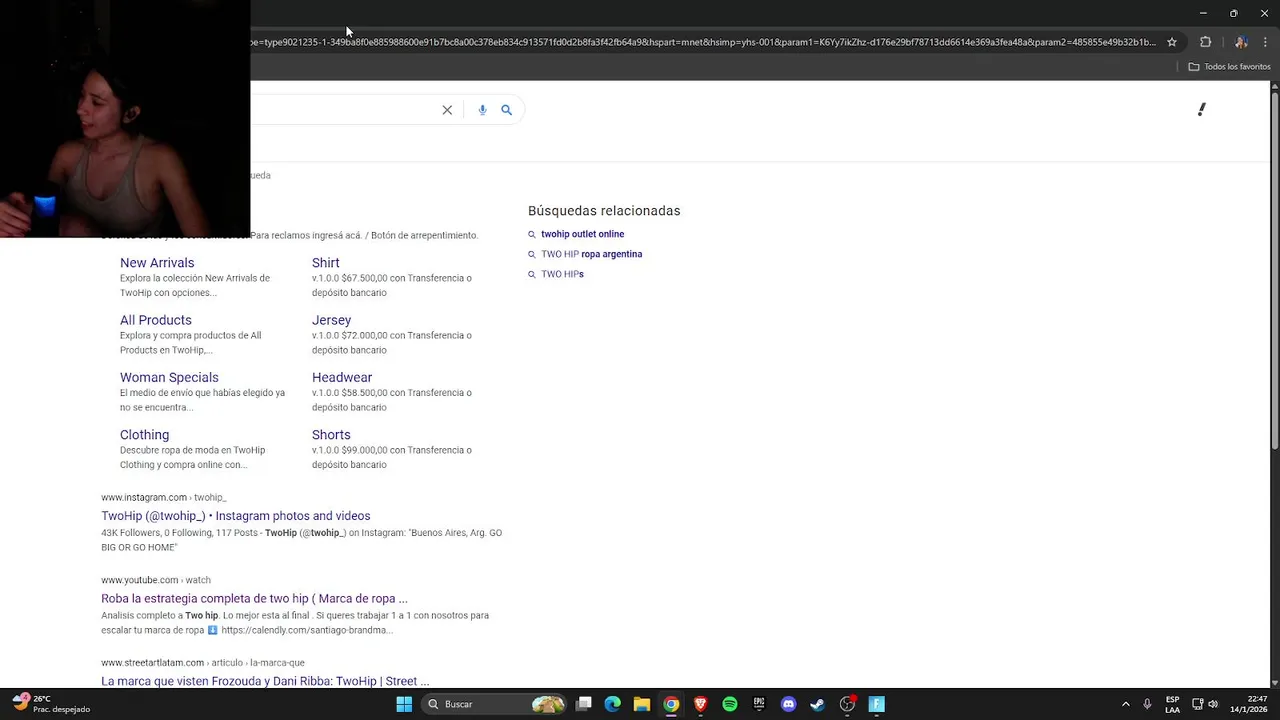
Task: Open File Explorer from the taskbar
Action: (x=642, y=704)
